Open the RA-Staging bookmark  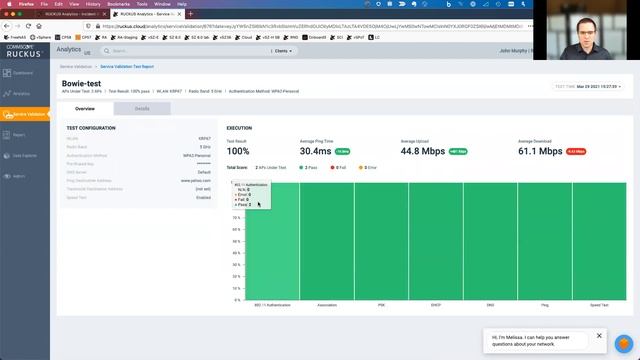(x=124, y=37)
